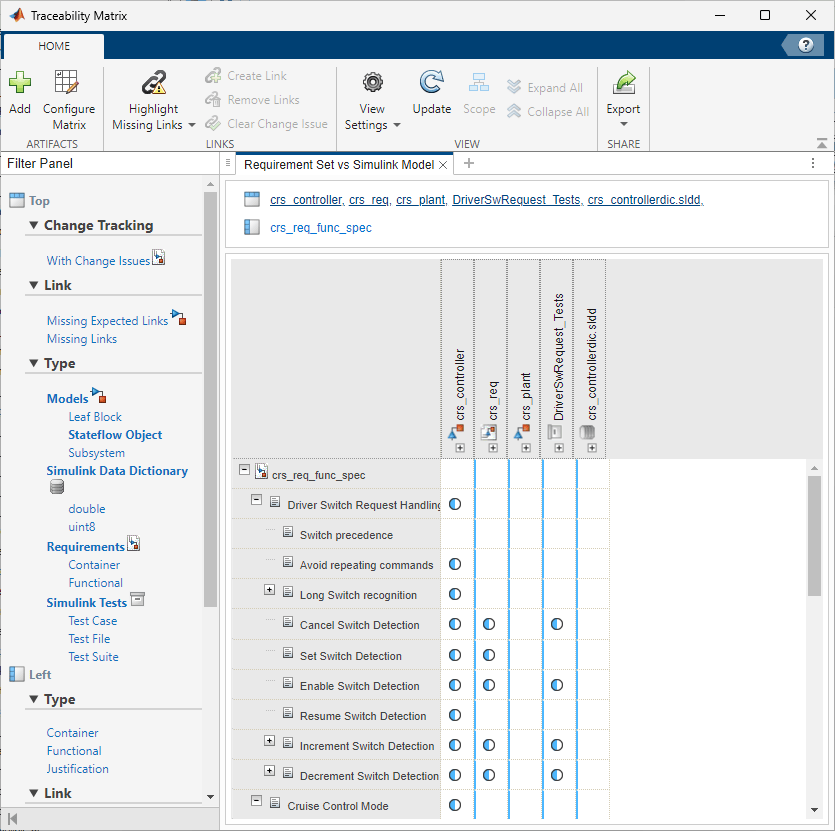Screen dimensions: 835x831
Task: Expand the crs_controller column header
Action: pos(460,448)
